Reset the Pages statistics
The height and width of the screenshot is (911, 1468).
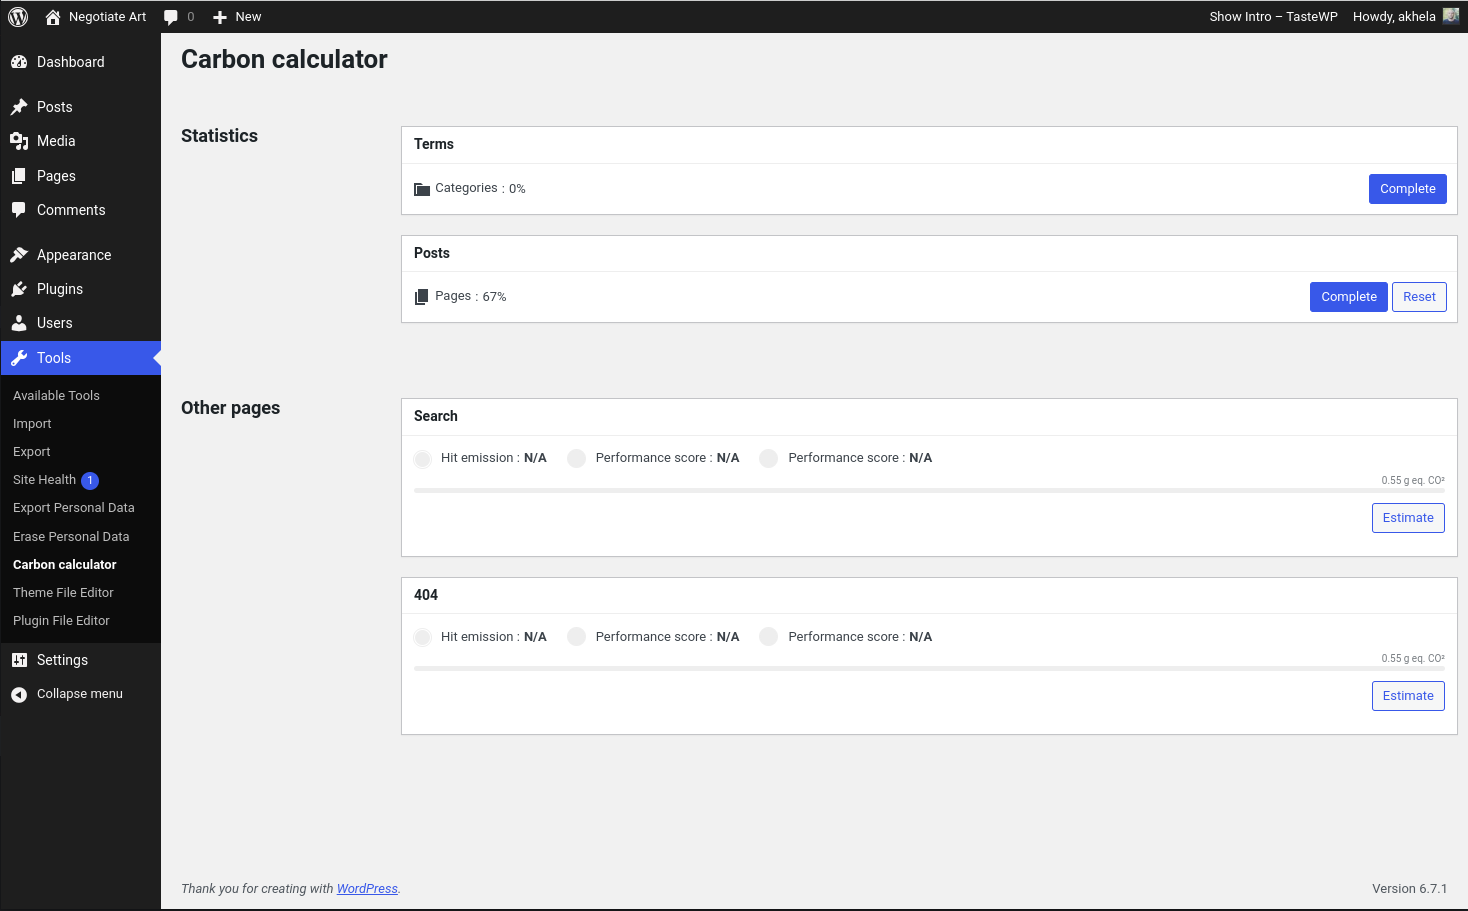click(x=1418, y=297)
